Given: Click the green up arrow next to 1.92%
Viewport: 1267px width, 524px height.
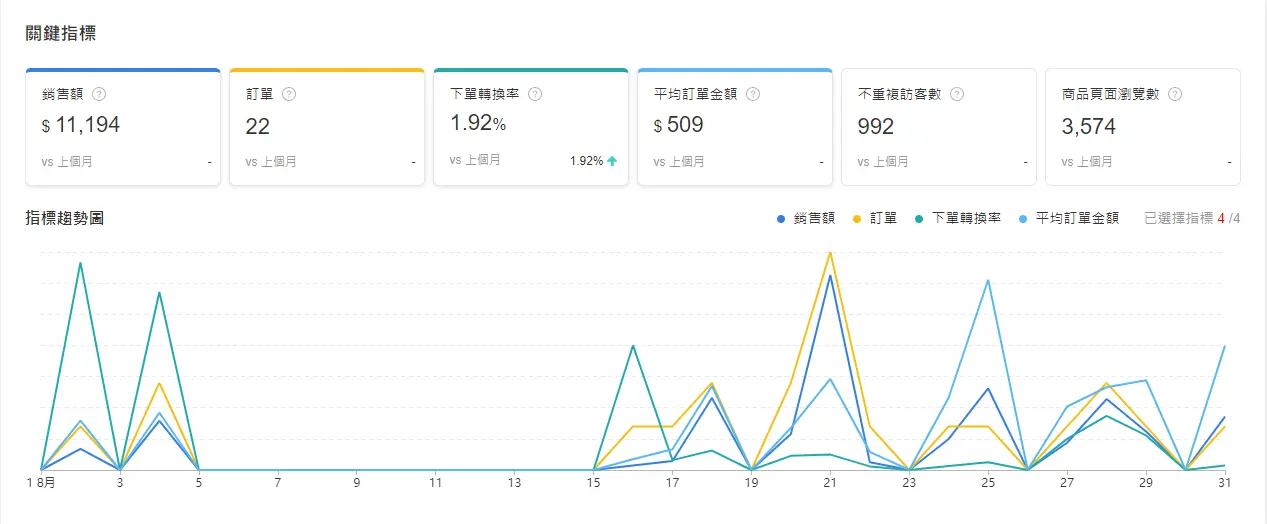Looking at the screenshot, I should (x=612, y=161).
